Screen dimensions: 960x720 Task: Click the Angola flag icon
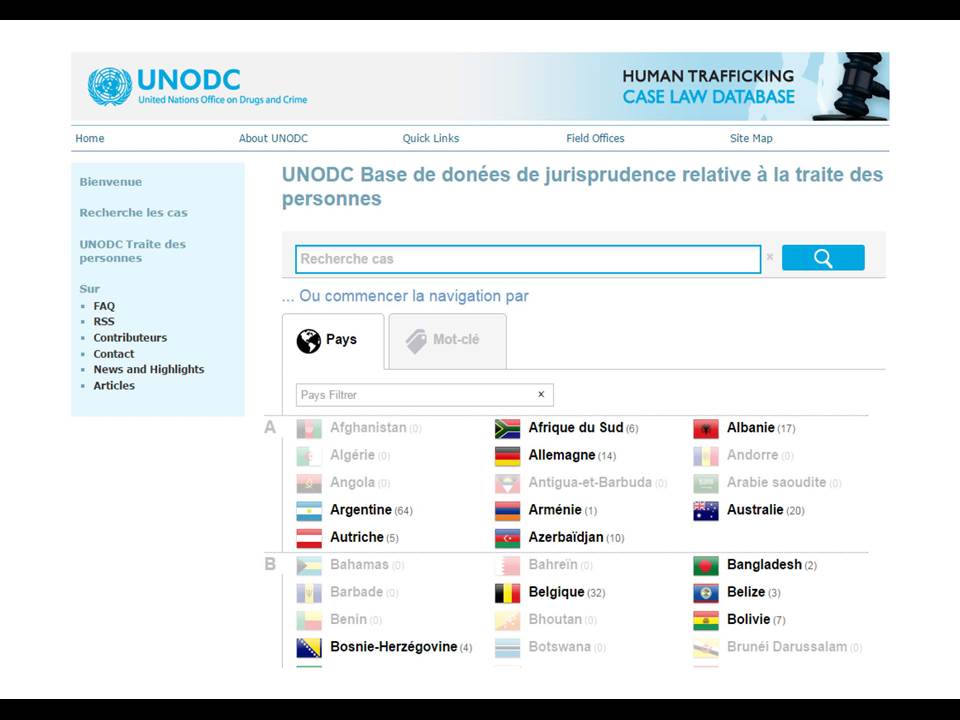pos(309,484)
